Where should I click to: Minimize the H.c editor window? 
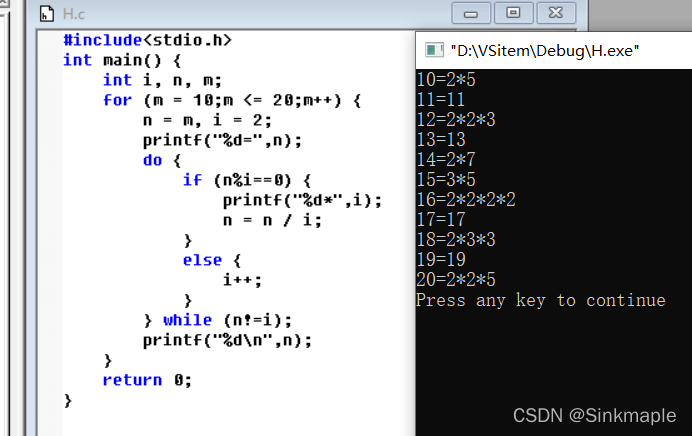[x=471, y=13]
